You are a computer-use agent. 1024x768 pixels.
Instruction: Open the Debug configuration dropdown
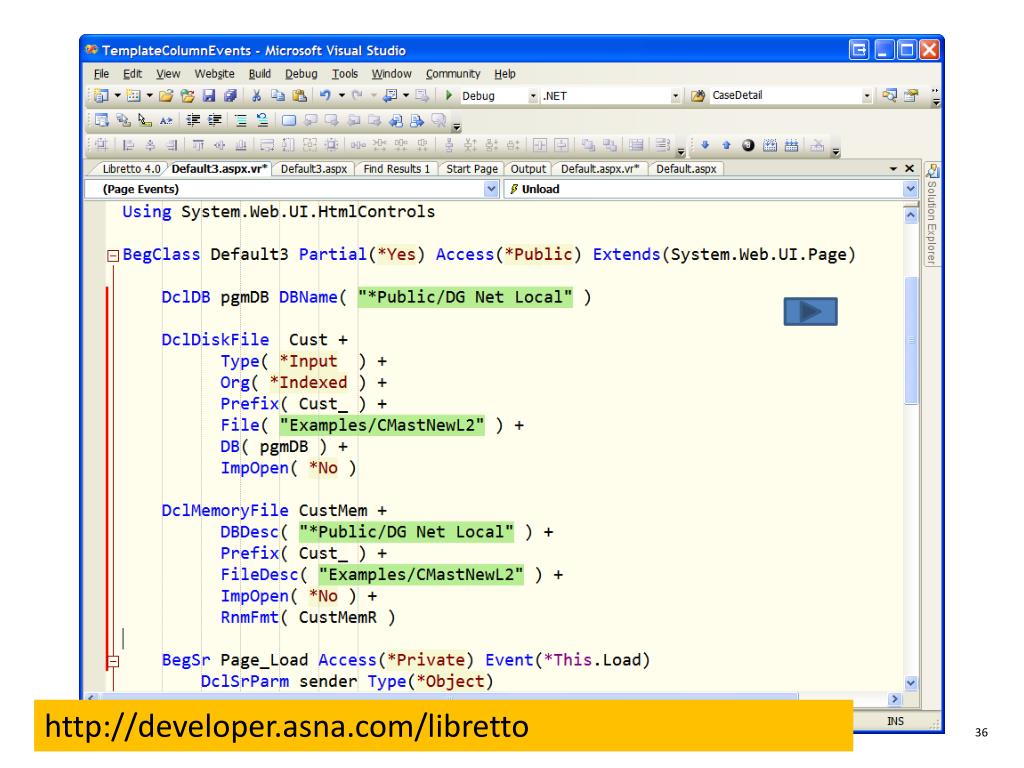pyautogui.click(x=533, y=96)
